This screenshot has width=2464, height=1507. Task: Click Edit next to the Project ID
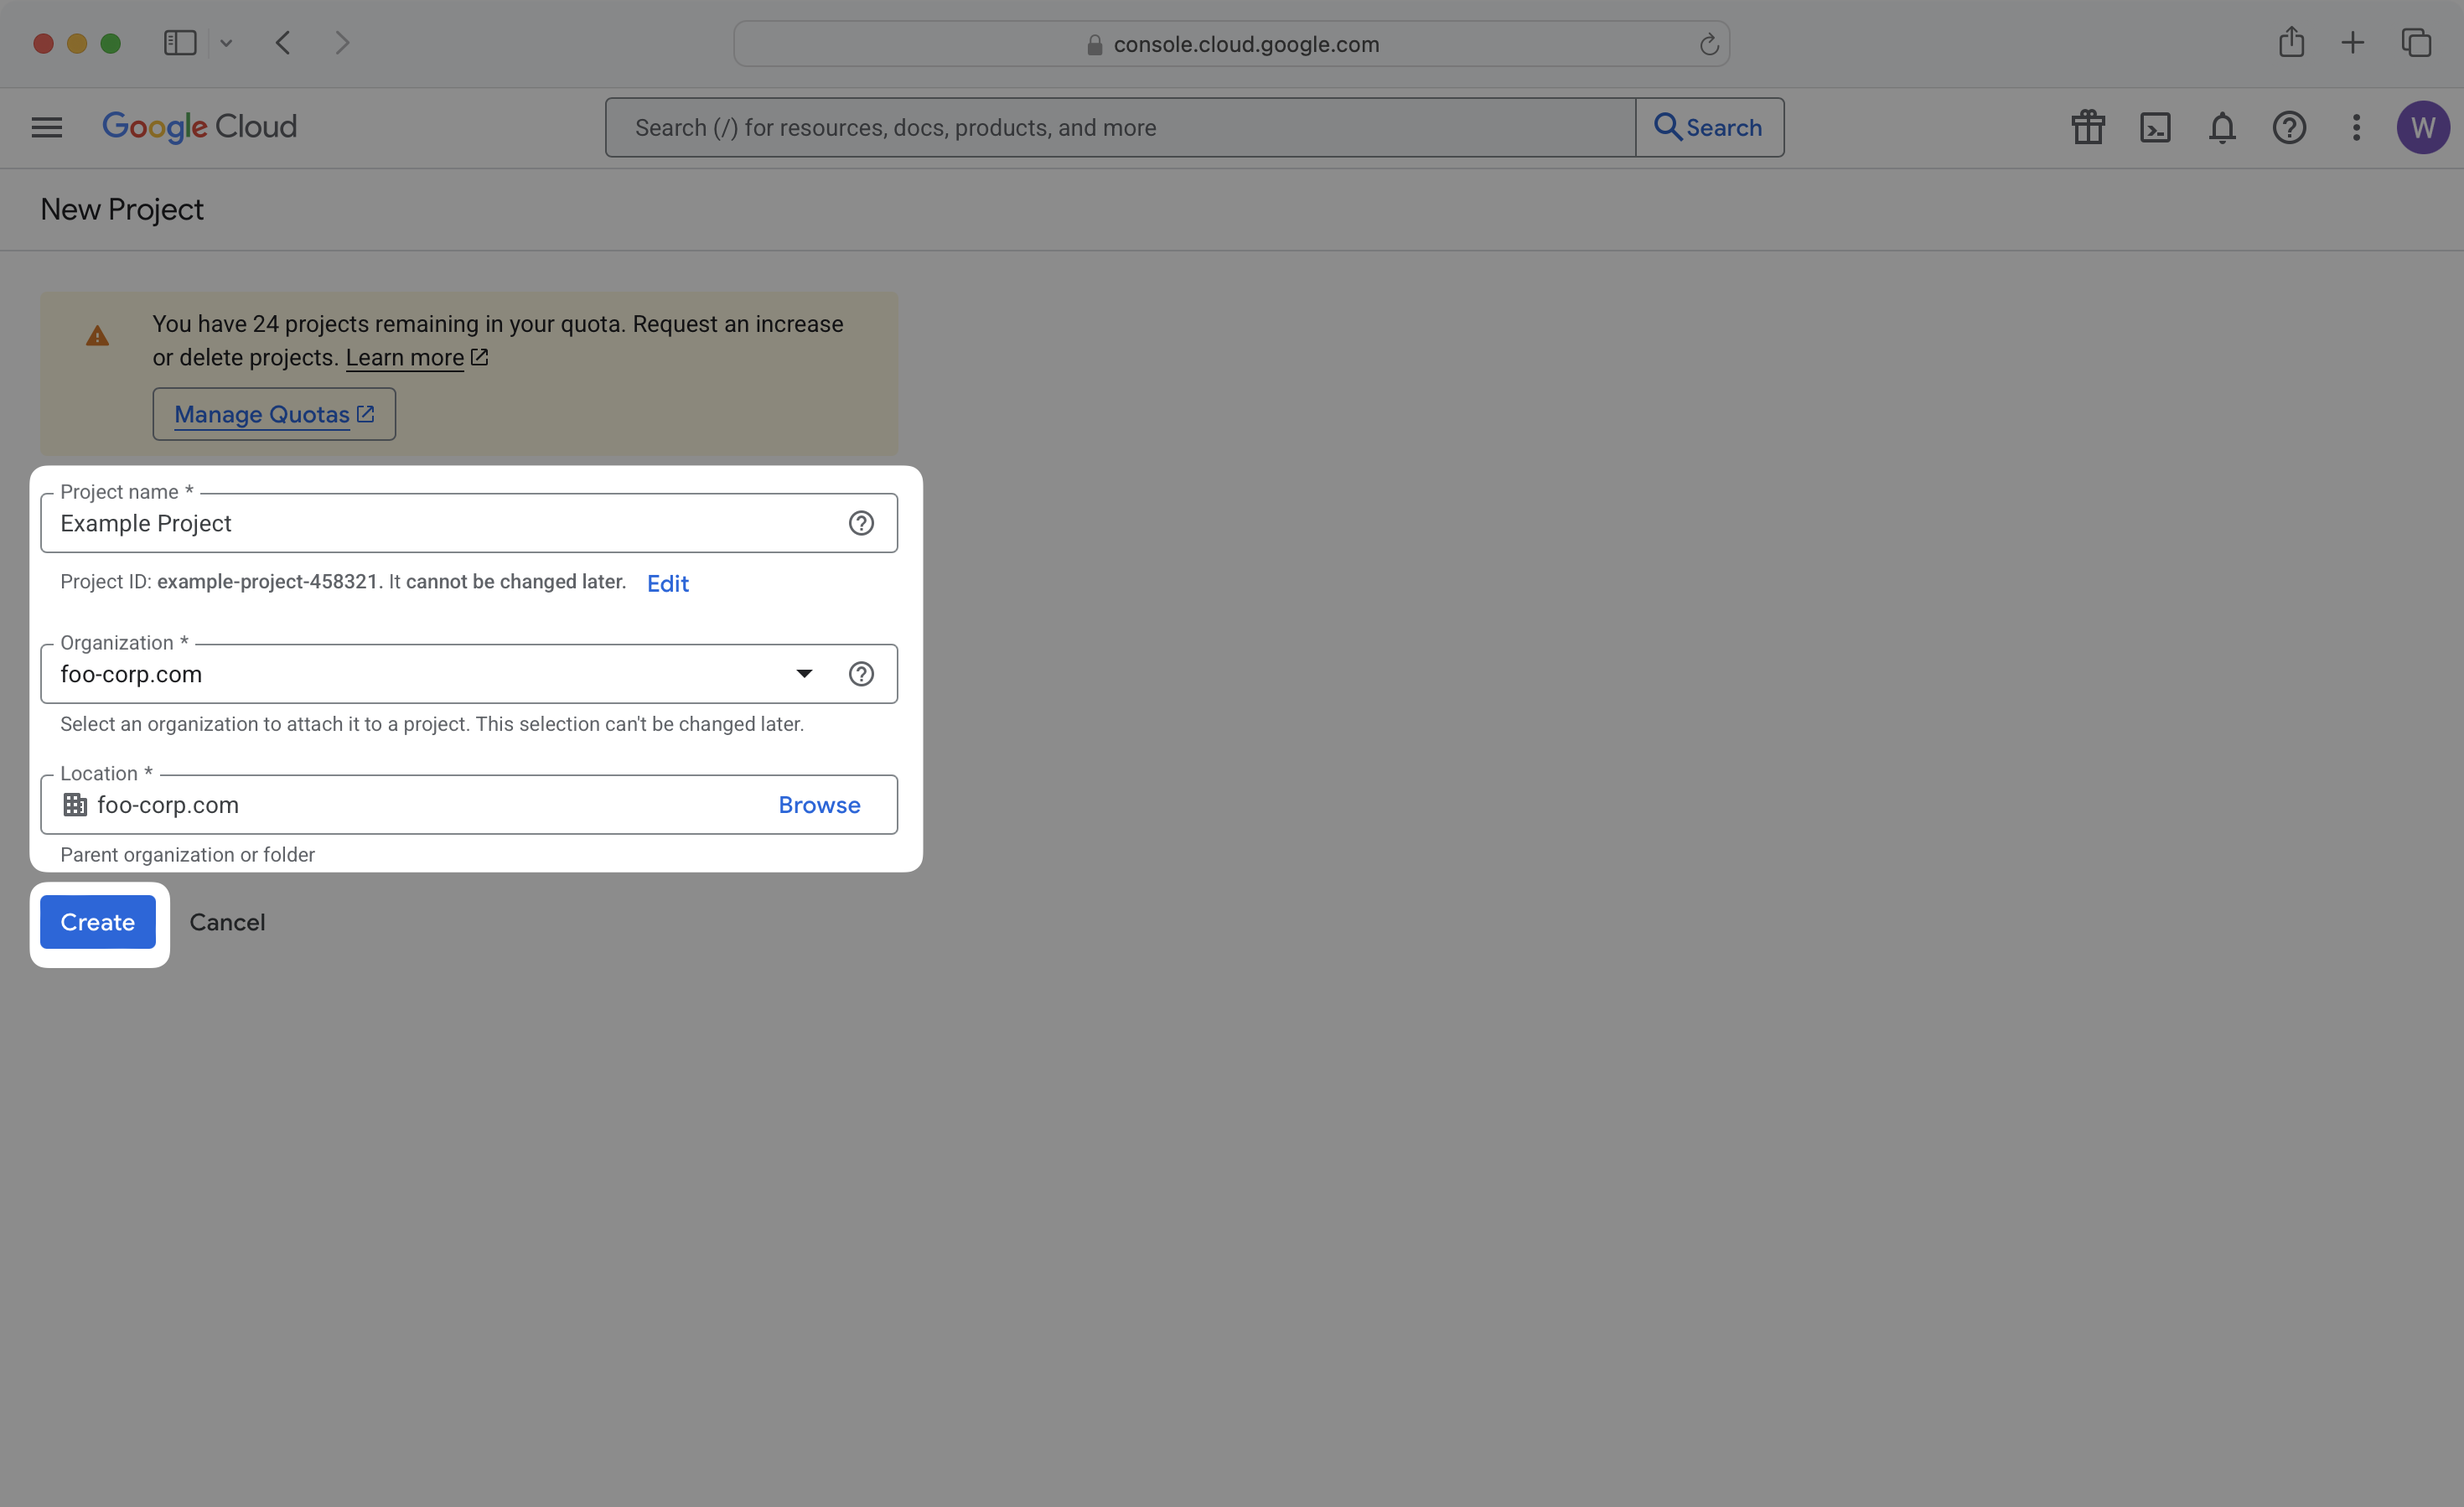pos(667,583)
